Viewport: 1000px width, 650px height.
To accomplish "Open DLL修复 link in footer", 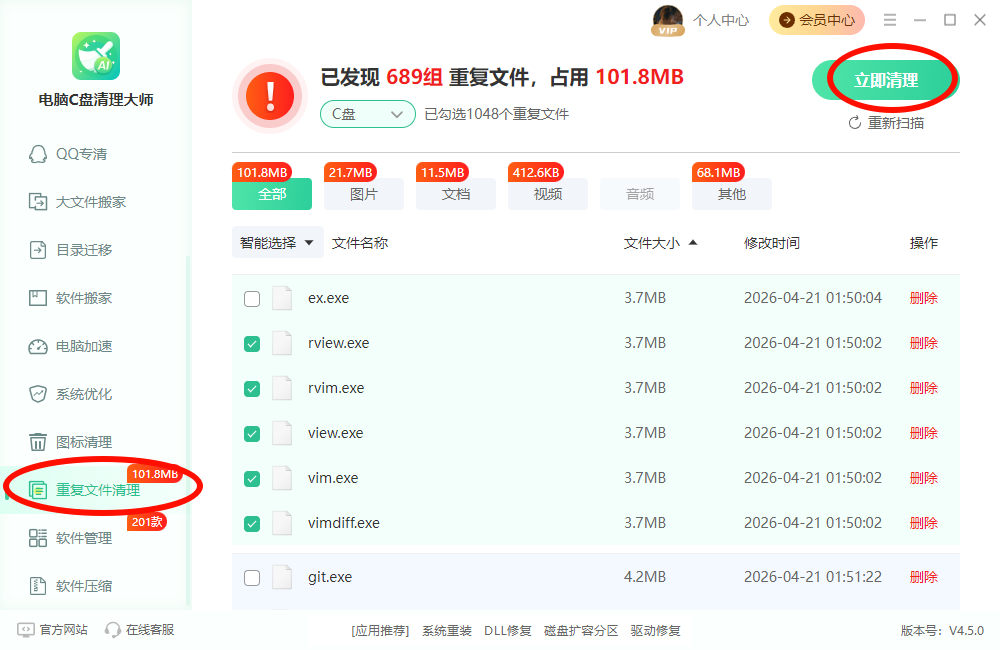I will click(508, 631).
